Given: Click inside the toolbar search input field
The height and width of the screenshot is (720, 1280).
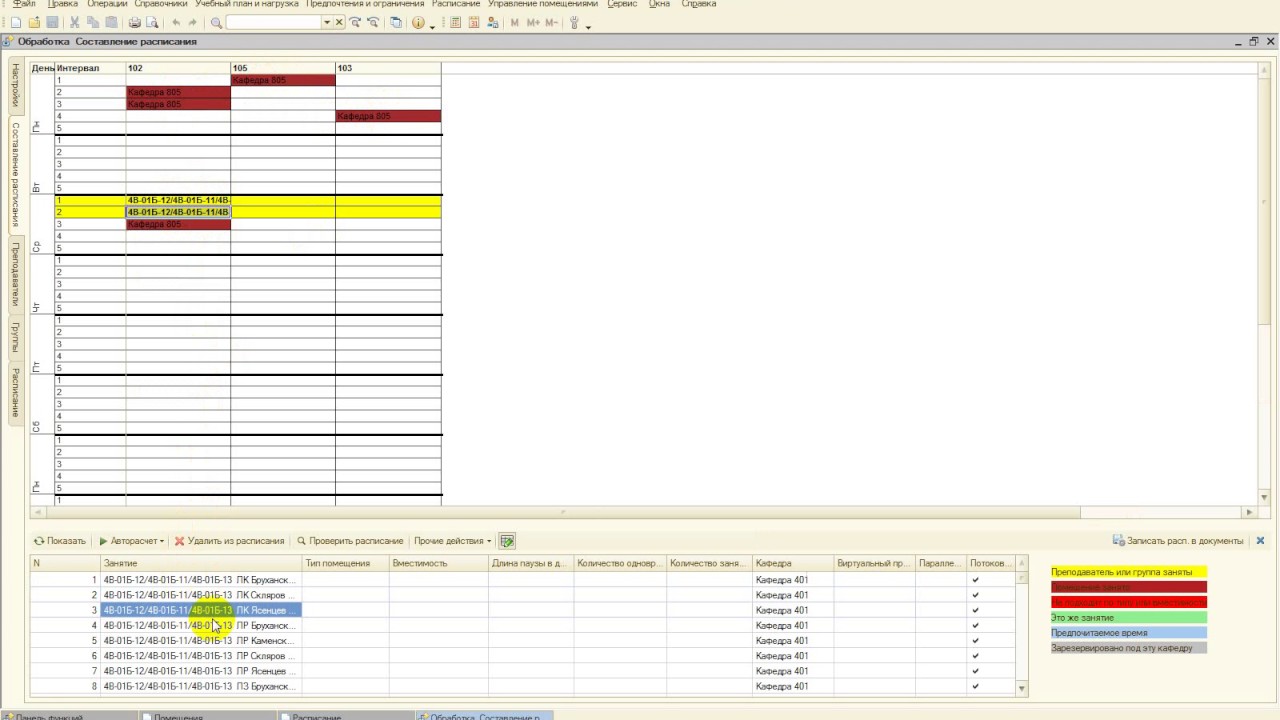Looking at the screenshot, I should pos(273,23).
